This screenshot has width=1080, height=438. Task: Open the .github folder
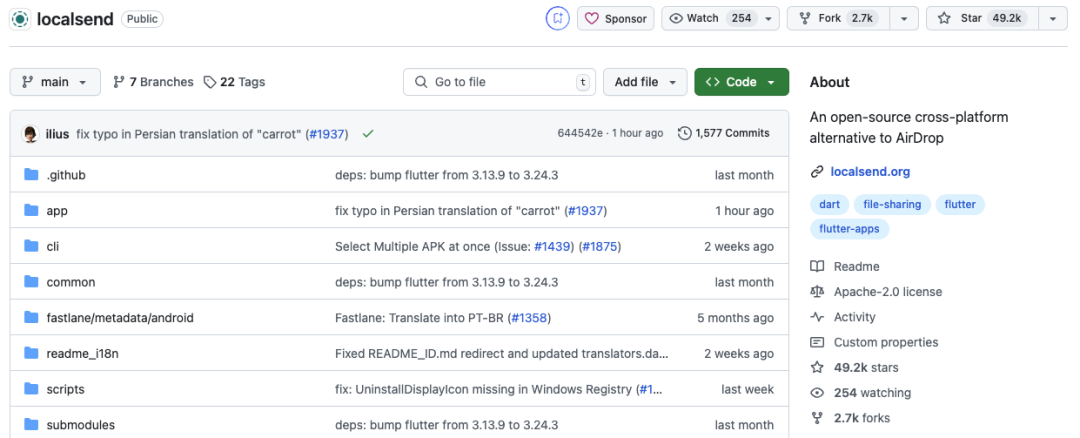tap(66, 175)
